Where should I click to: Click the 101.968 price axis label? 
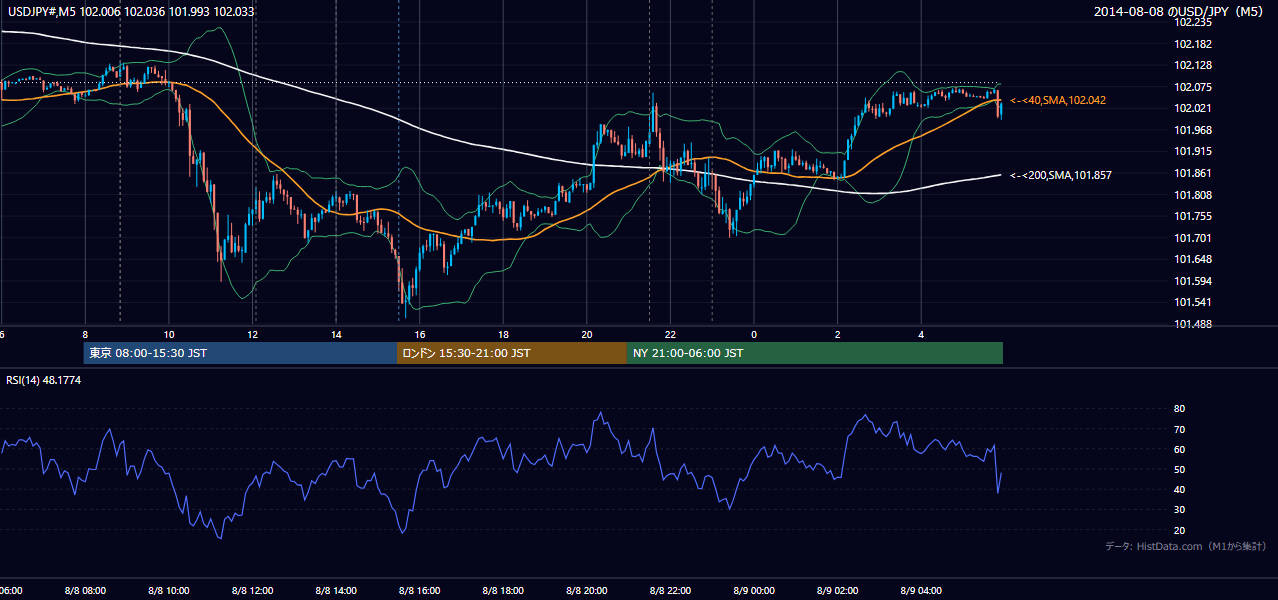(x=1195, y=130)
